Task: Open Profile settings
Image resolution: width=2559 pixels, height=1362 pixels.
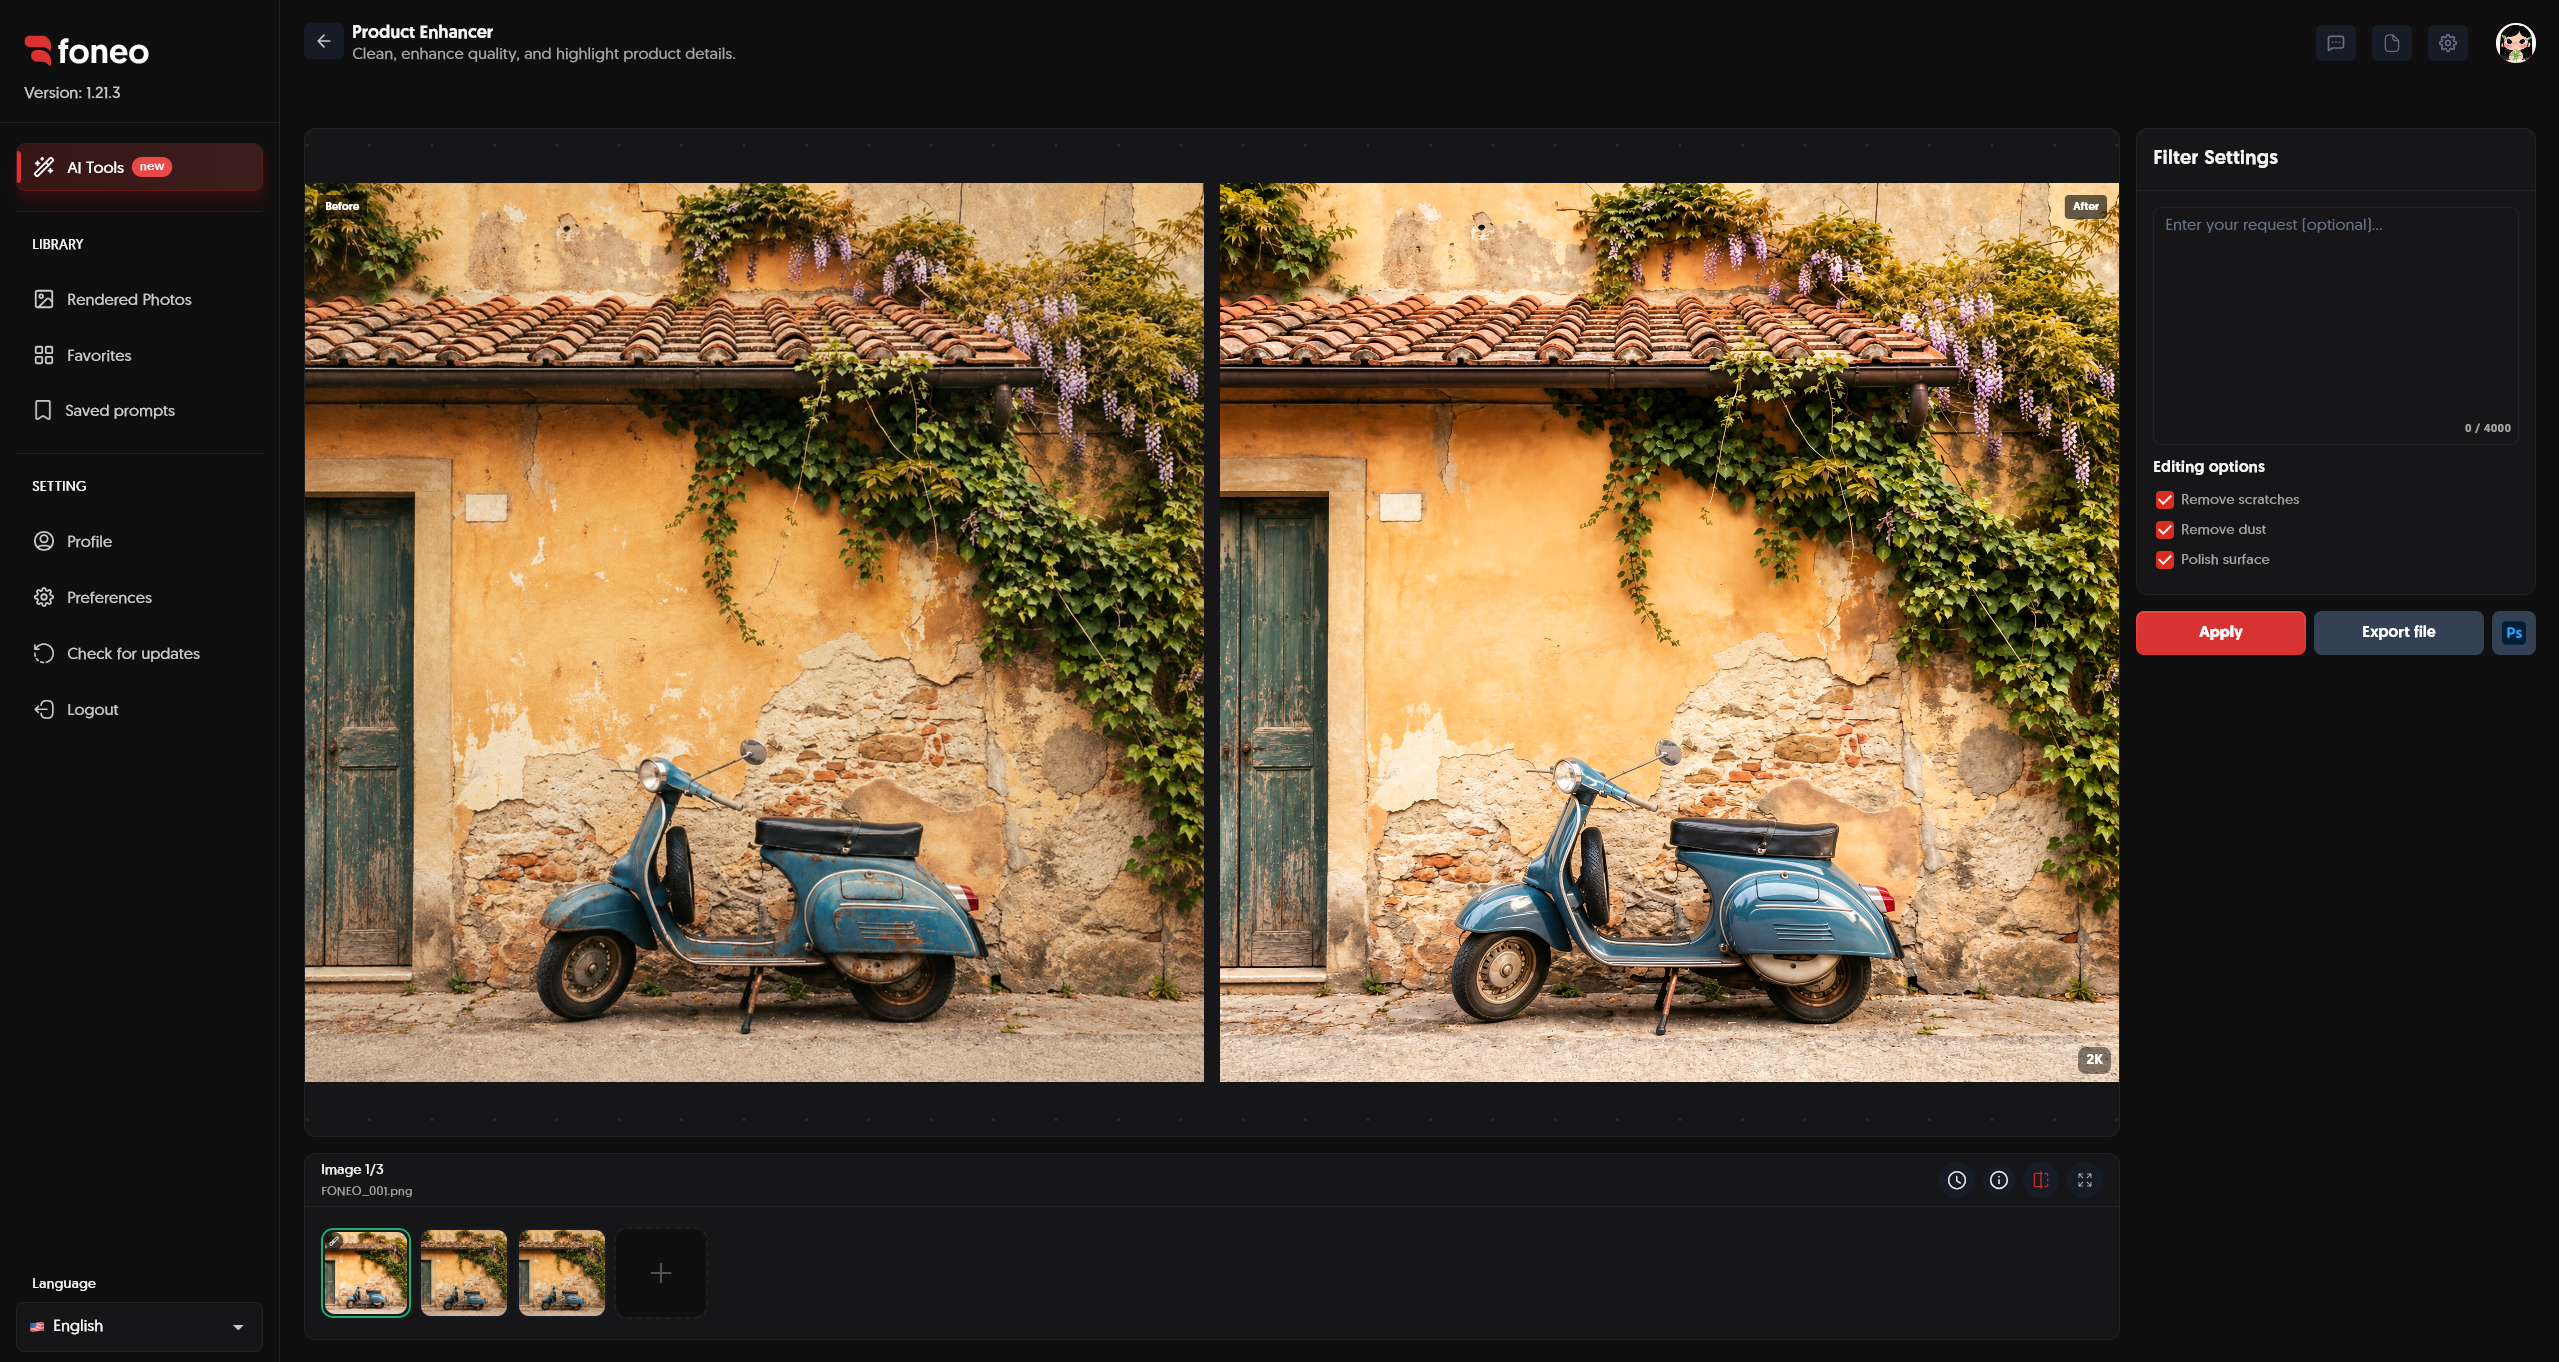Action: click(x=140, y=541)
